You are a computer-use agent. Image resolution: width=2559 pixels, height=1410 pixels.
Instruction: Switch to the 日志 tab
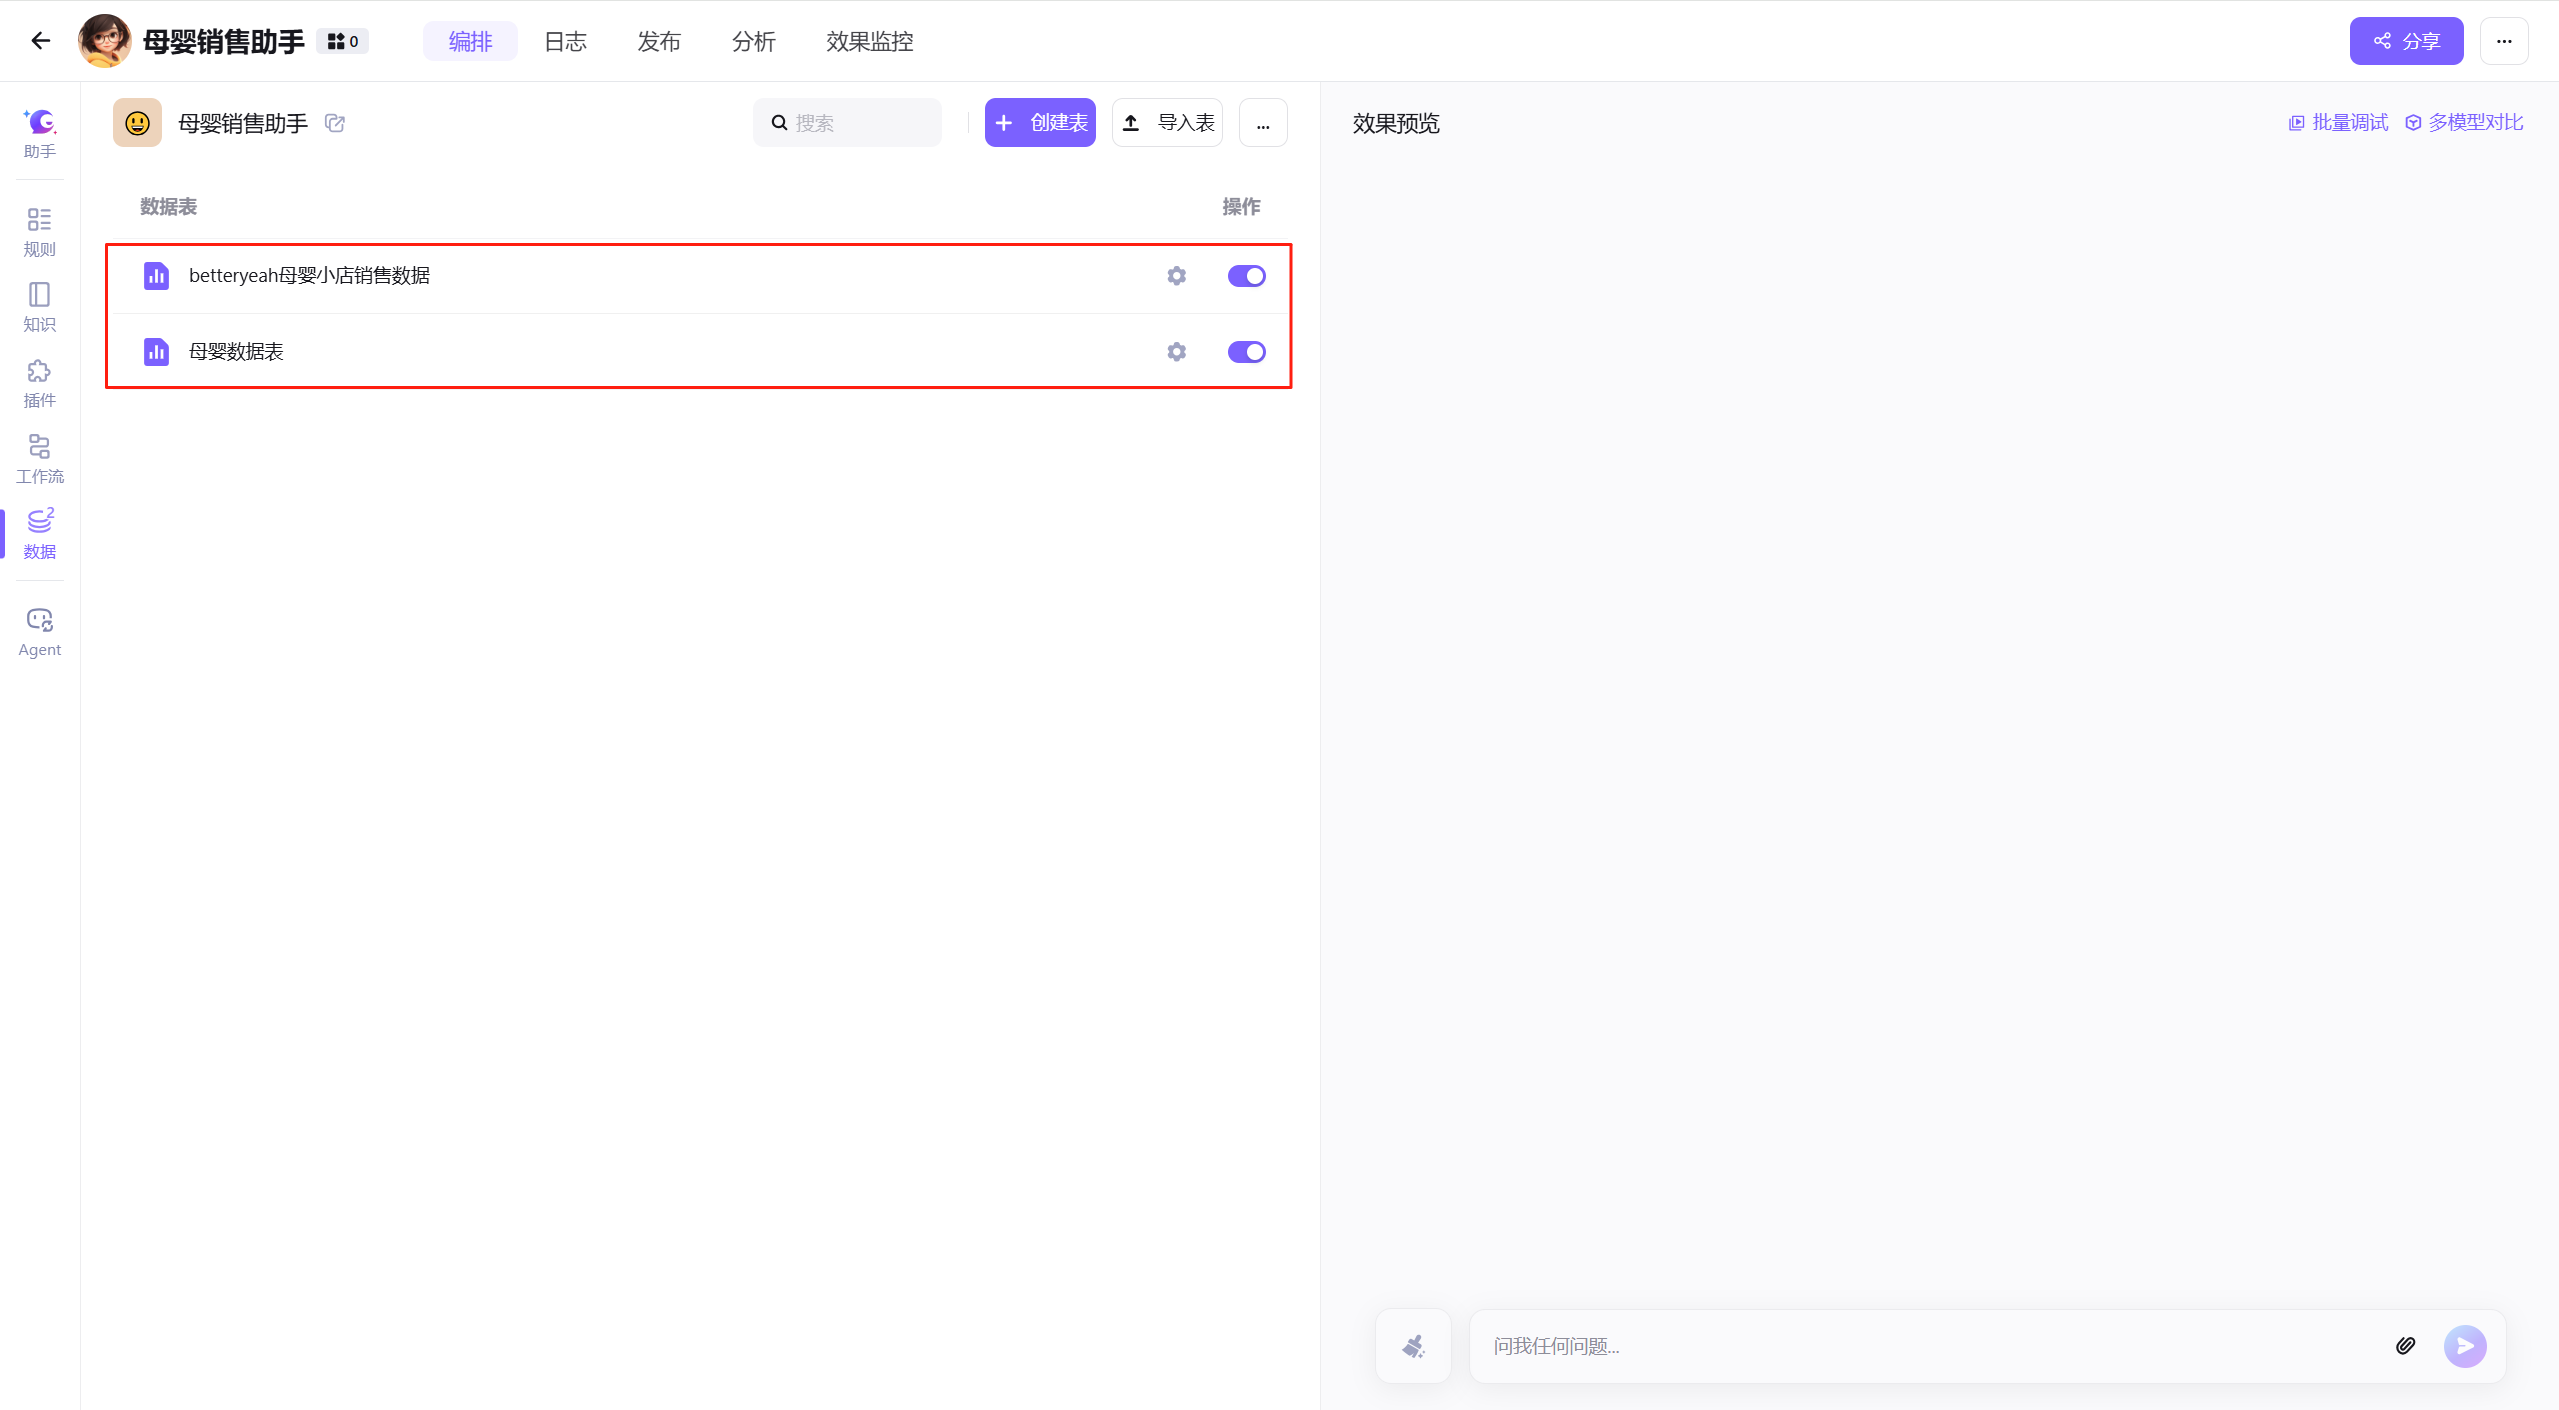pos(565,41)
